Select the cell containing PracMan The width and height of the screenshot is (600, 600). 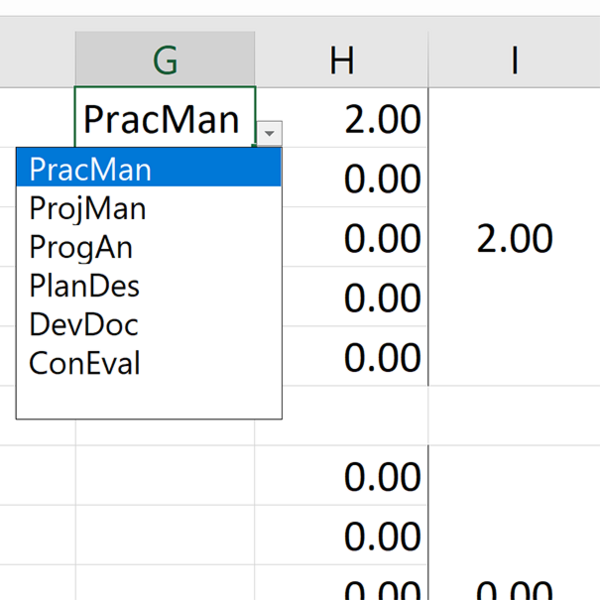pyautogui.click(x=160, y=120)
